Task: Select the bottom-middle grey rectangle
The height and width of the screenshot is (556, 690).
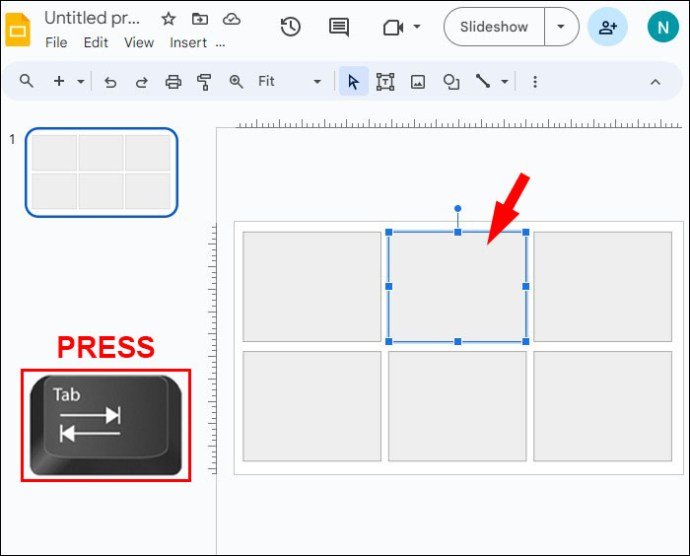Action: [x=457, y=406]
